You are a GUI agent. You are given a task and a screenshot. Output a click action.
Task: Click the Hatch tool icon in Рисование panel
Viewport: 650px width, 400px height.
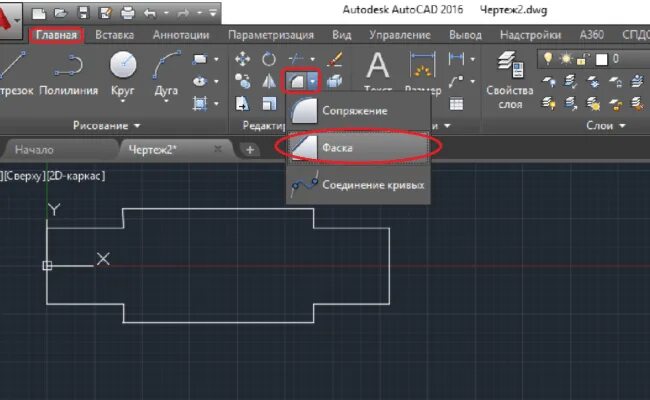[x=200, y=103]
